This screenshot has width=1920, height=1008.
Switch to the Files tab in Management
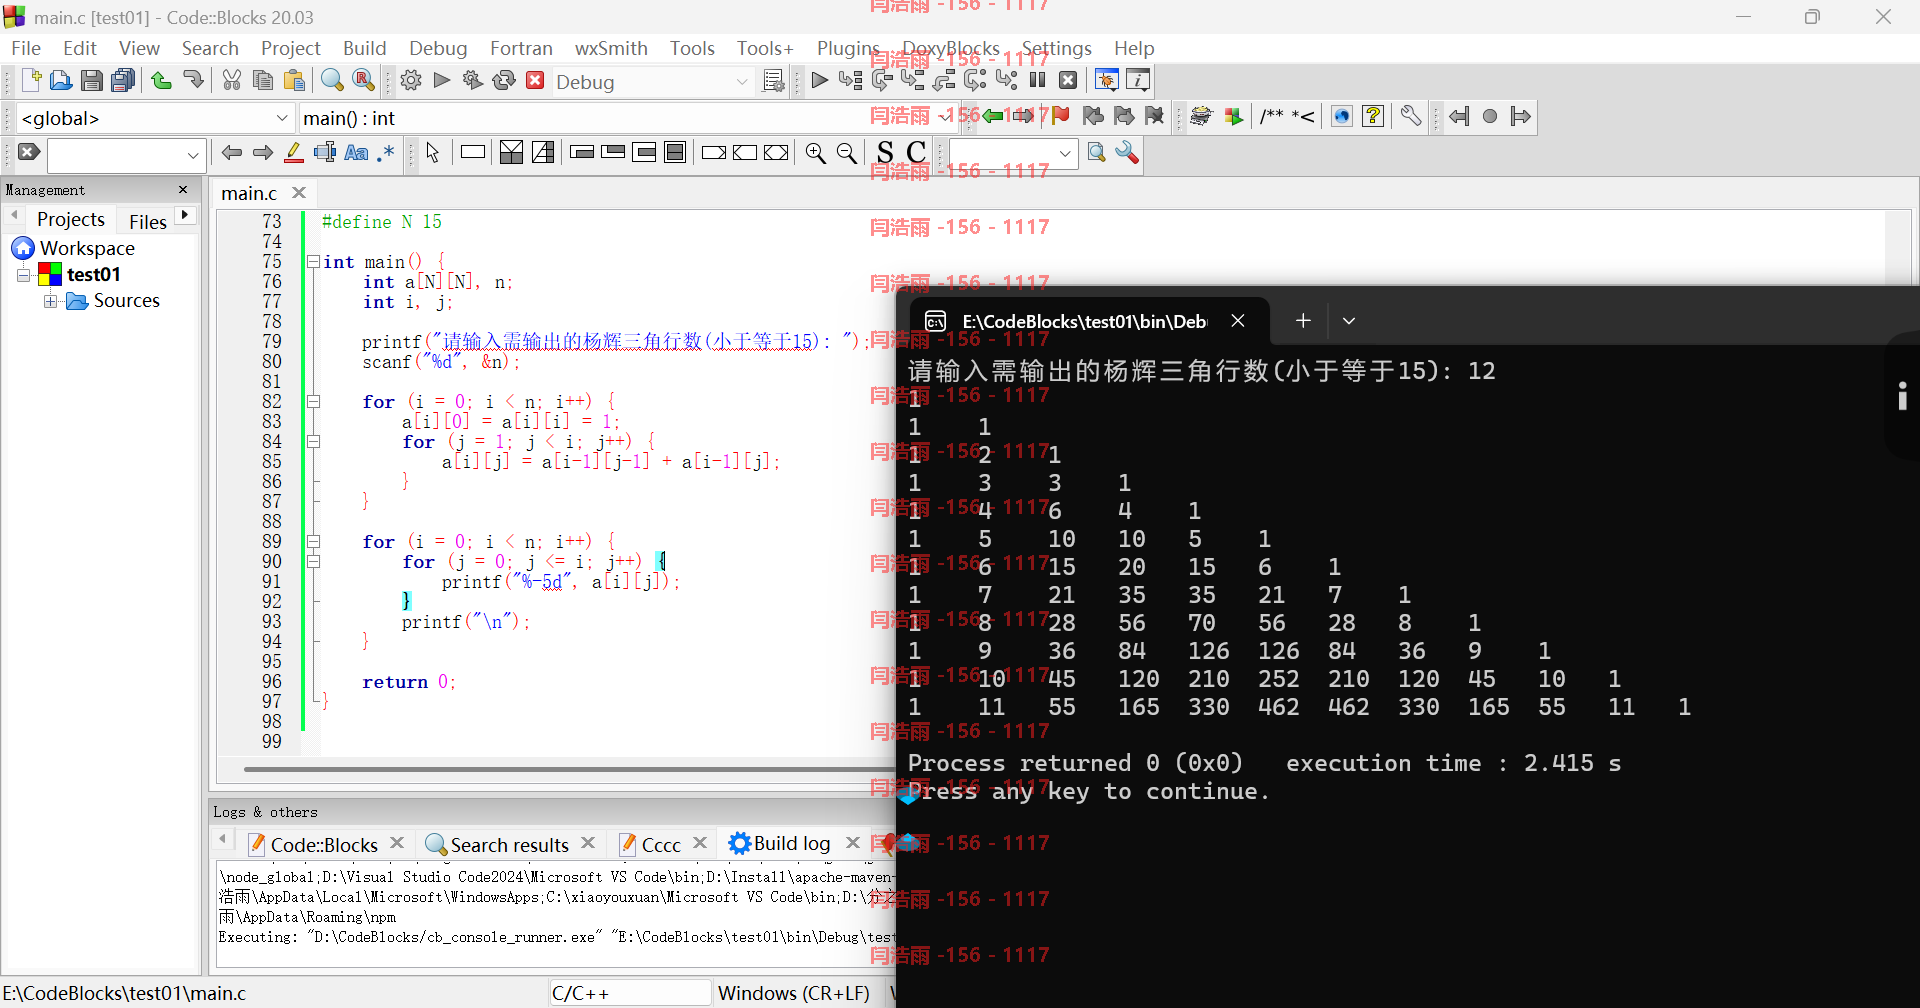[x=148, y=221]
